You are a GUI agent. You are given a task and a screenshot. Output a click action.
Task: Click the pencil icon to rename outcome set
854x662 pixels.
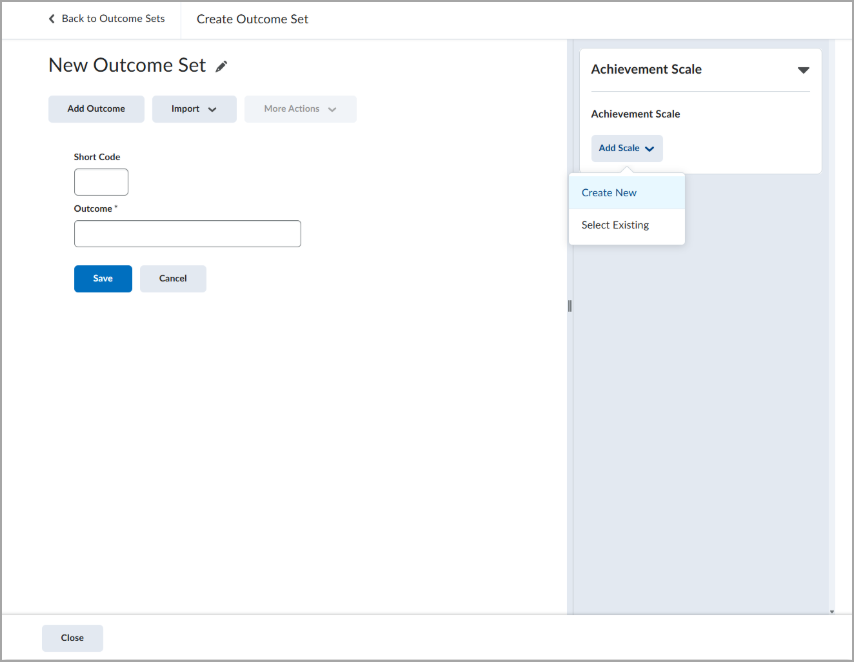point(221,66)
